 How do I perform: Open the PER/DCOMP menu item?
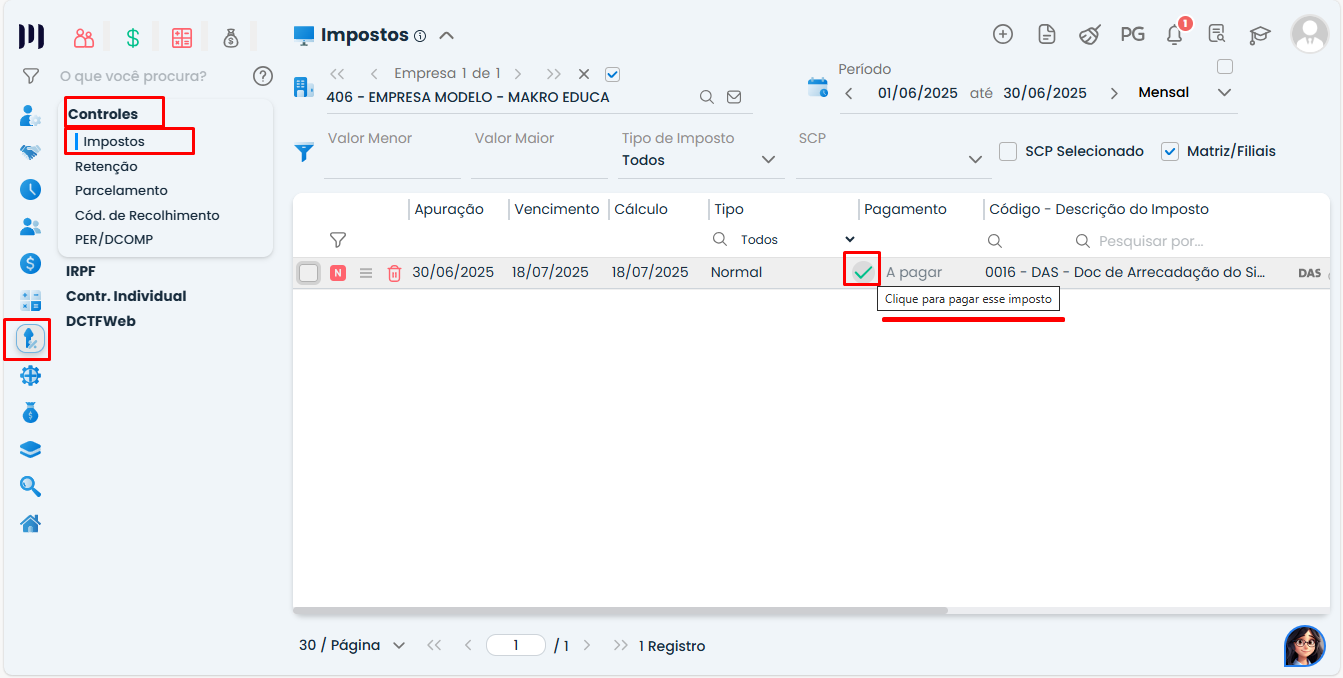[x=114, y=240]
